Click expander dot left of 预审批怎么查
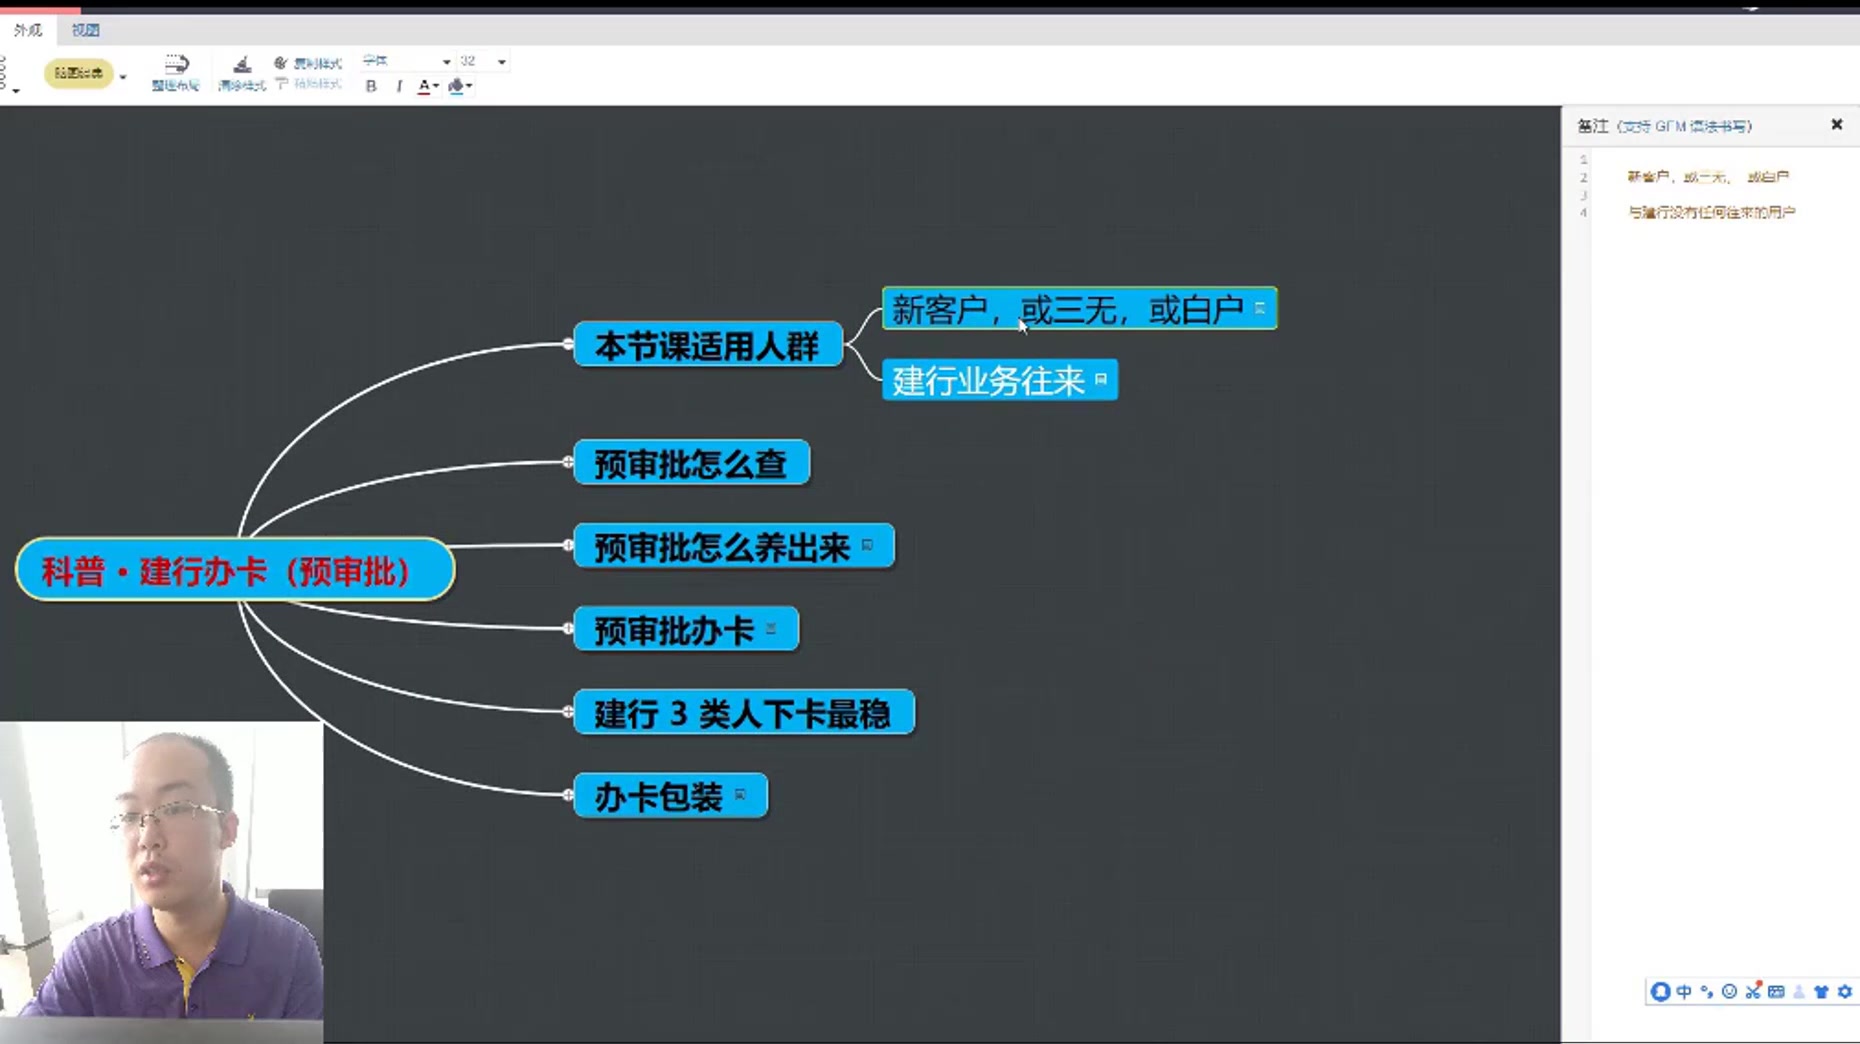 (x=568, y=462)
